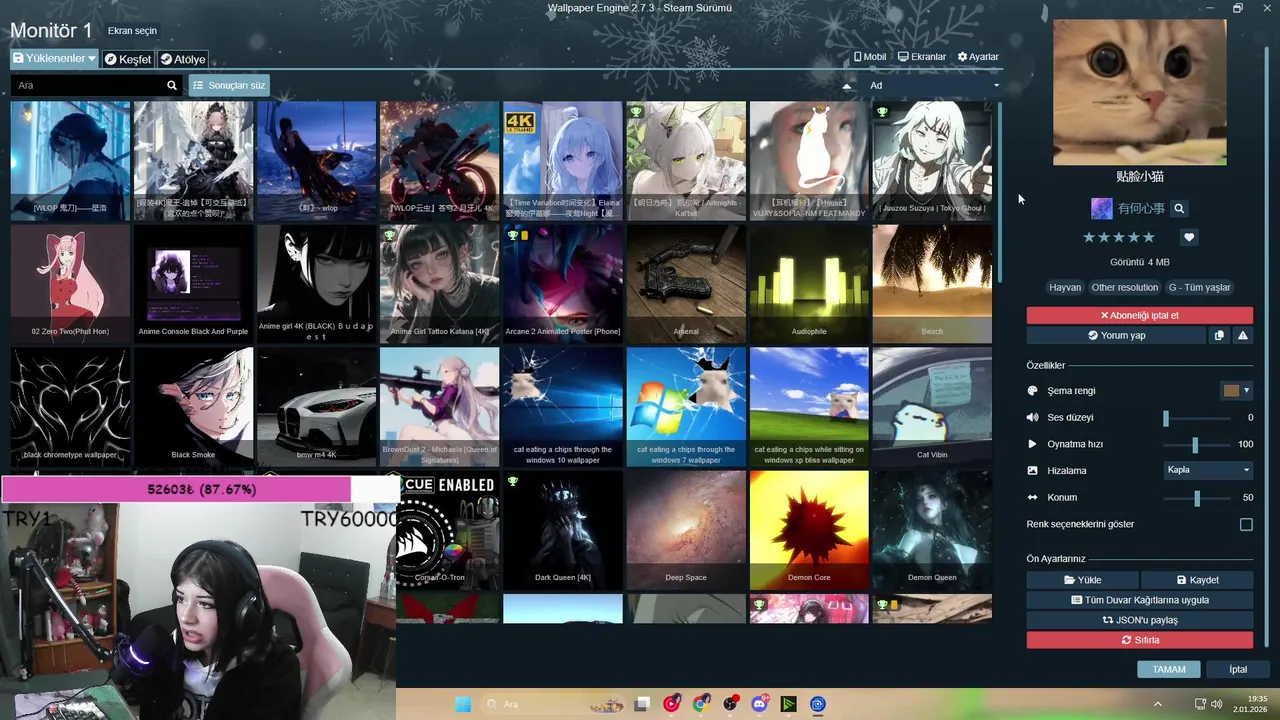Click the G - Tüm yaşlar tag
This screenshot has height=720, width=1280.
click(x=1199, y=287)
